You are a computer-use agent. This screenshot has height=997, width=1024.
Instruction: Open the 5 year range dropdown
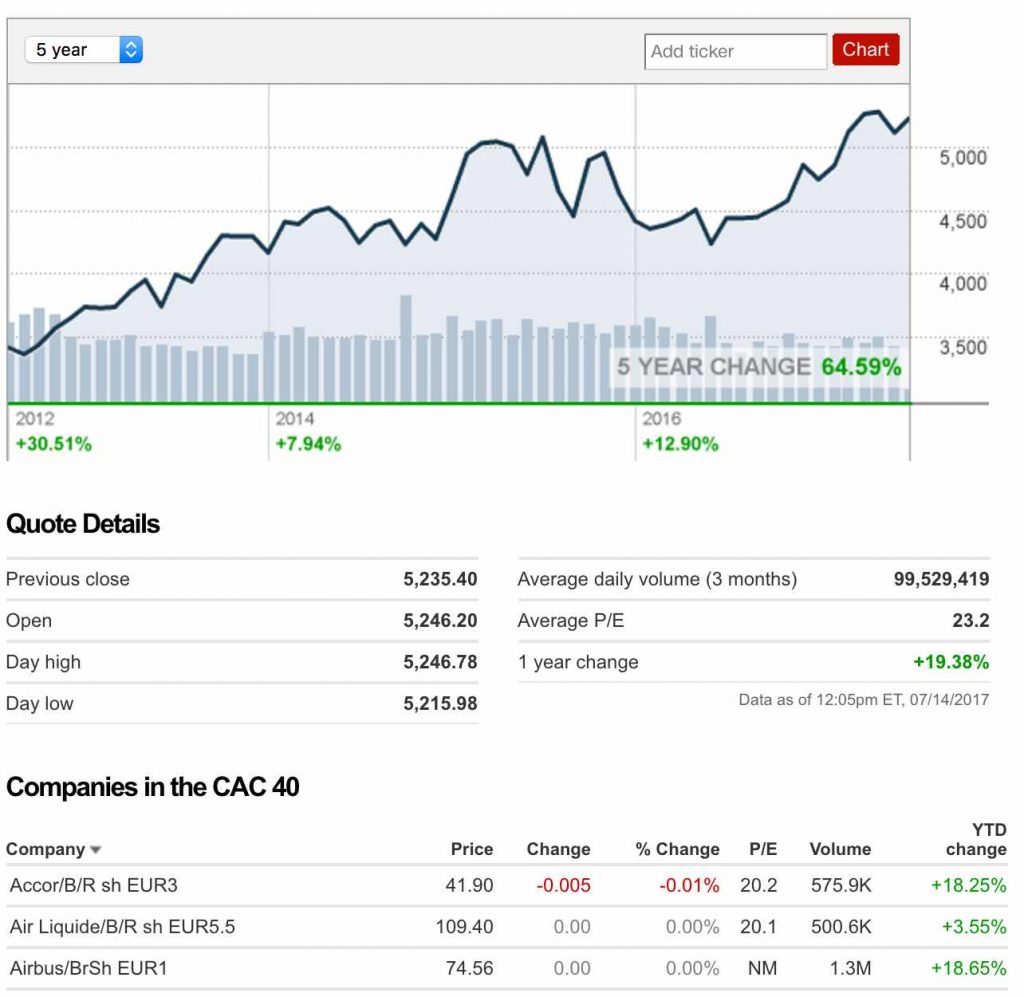pyautogui.click(x=83, y=50)
